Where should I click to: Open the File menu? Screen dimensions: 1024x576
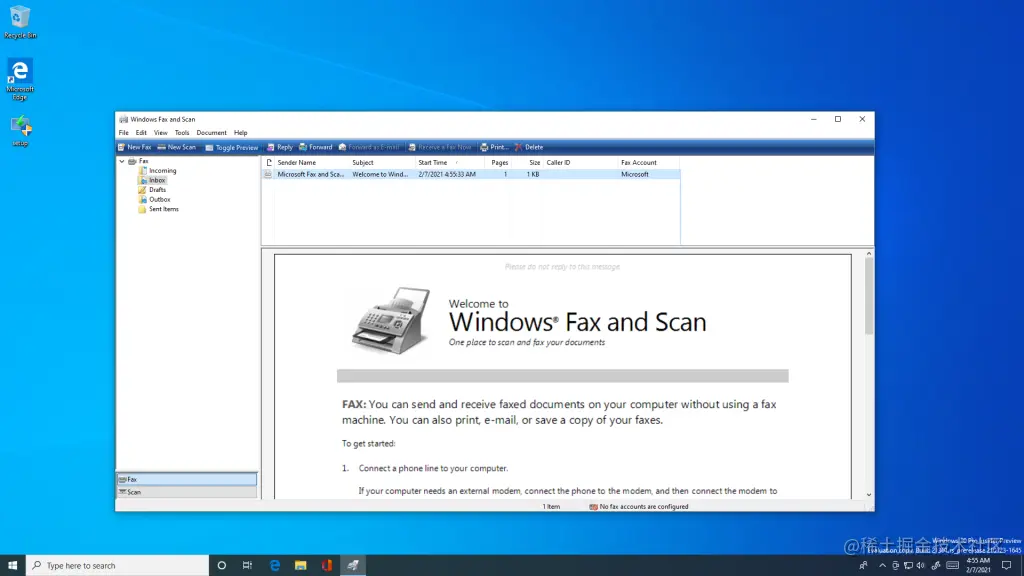123,133
